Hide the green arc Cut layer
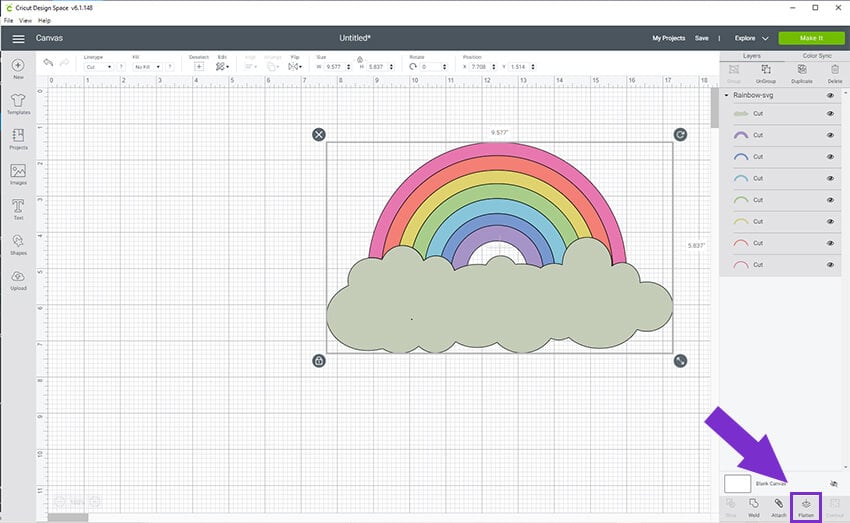850x523 pixels. (830, 200)
